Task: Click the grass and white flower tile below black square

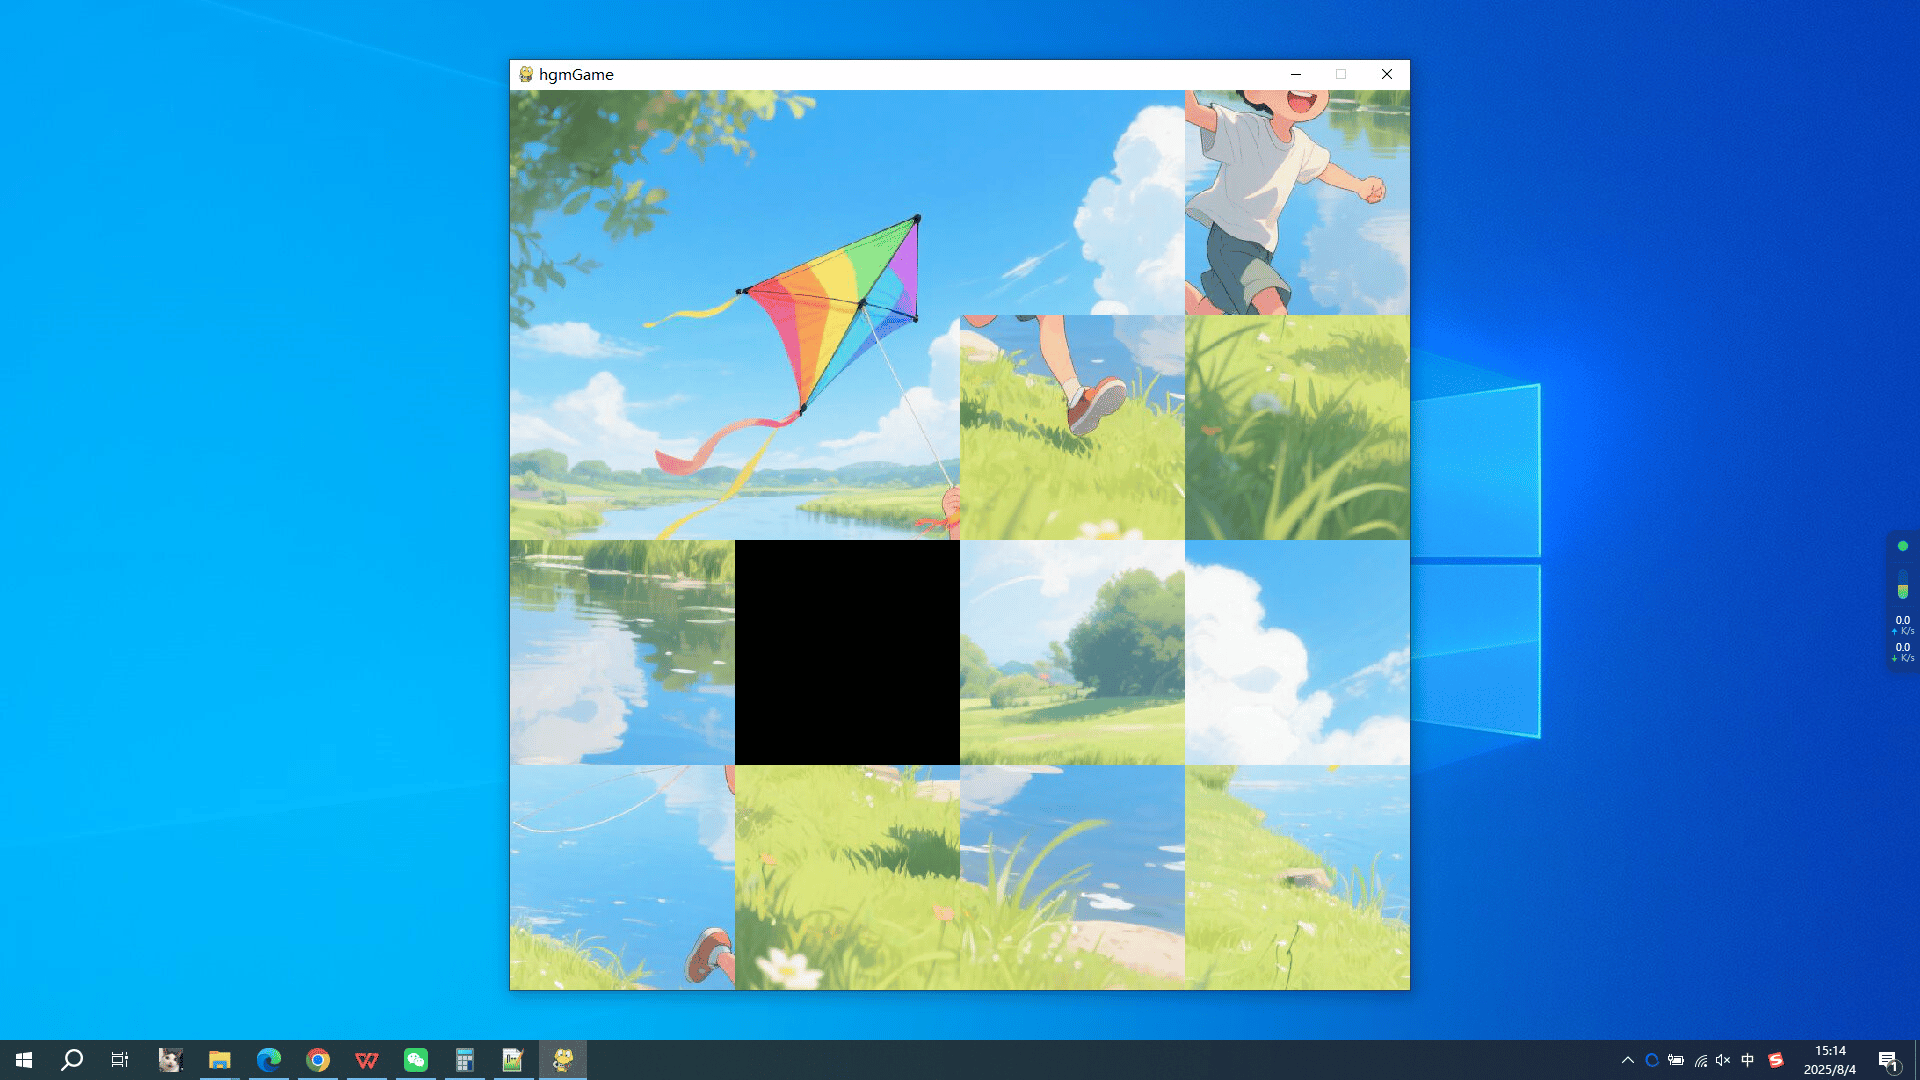Action: 847,877
